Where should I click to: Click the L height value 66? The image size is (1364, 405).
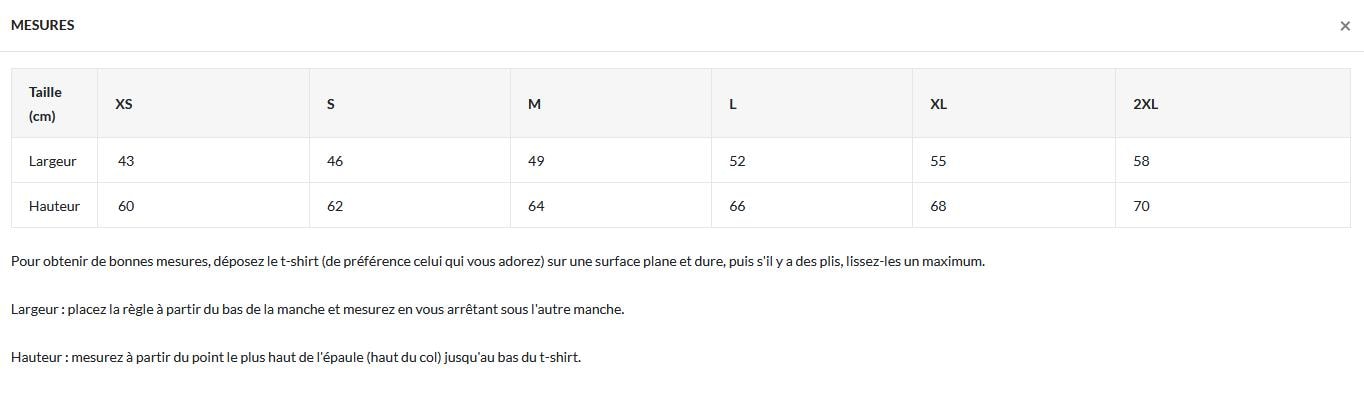pos(737,206)
